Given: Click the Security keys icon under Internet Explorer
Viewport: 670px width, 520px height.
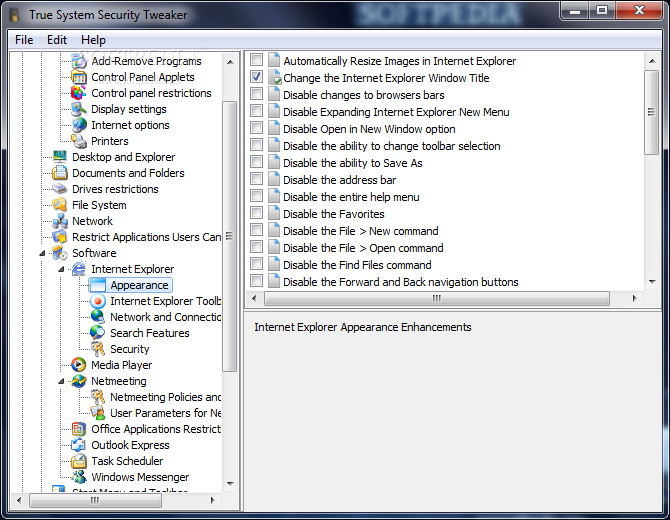Looking at the screenshot, I should click(x=98, y=349).
